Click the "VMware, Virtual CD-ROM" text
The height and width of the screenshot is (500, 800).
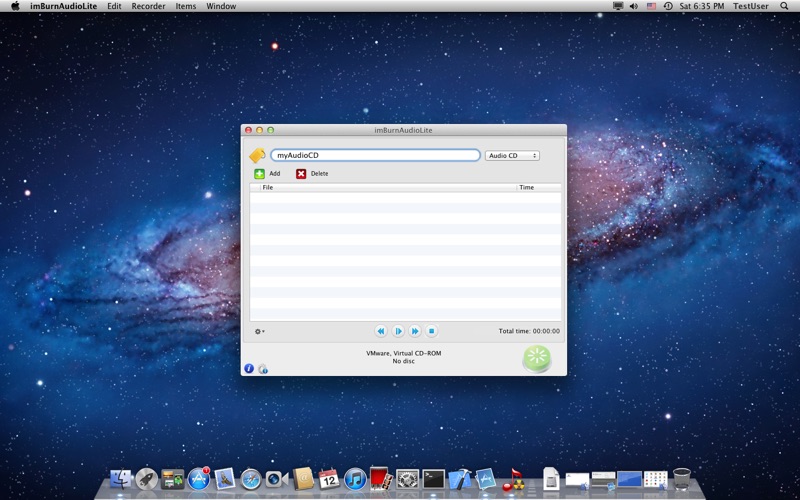404,353
